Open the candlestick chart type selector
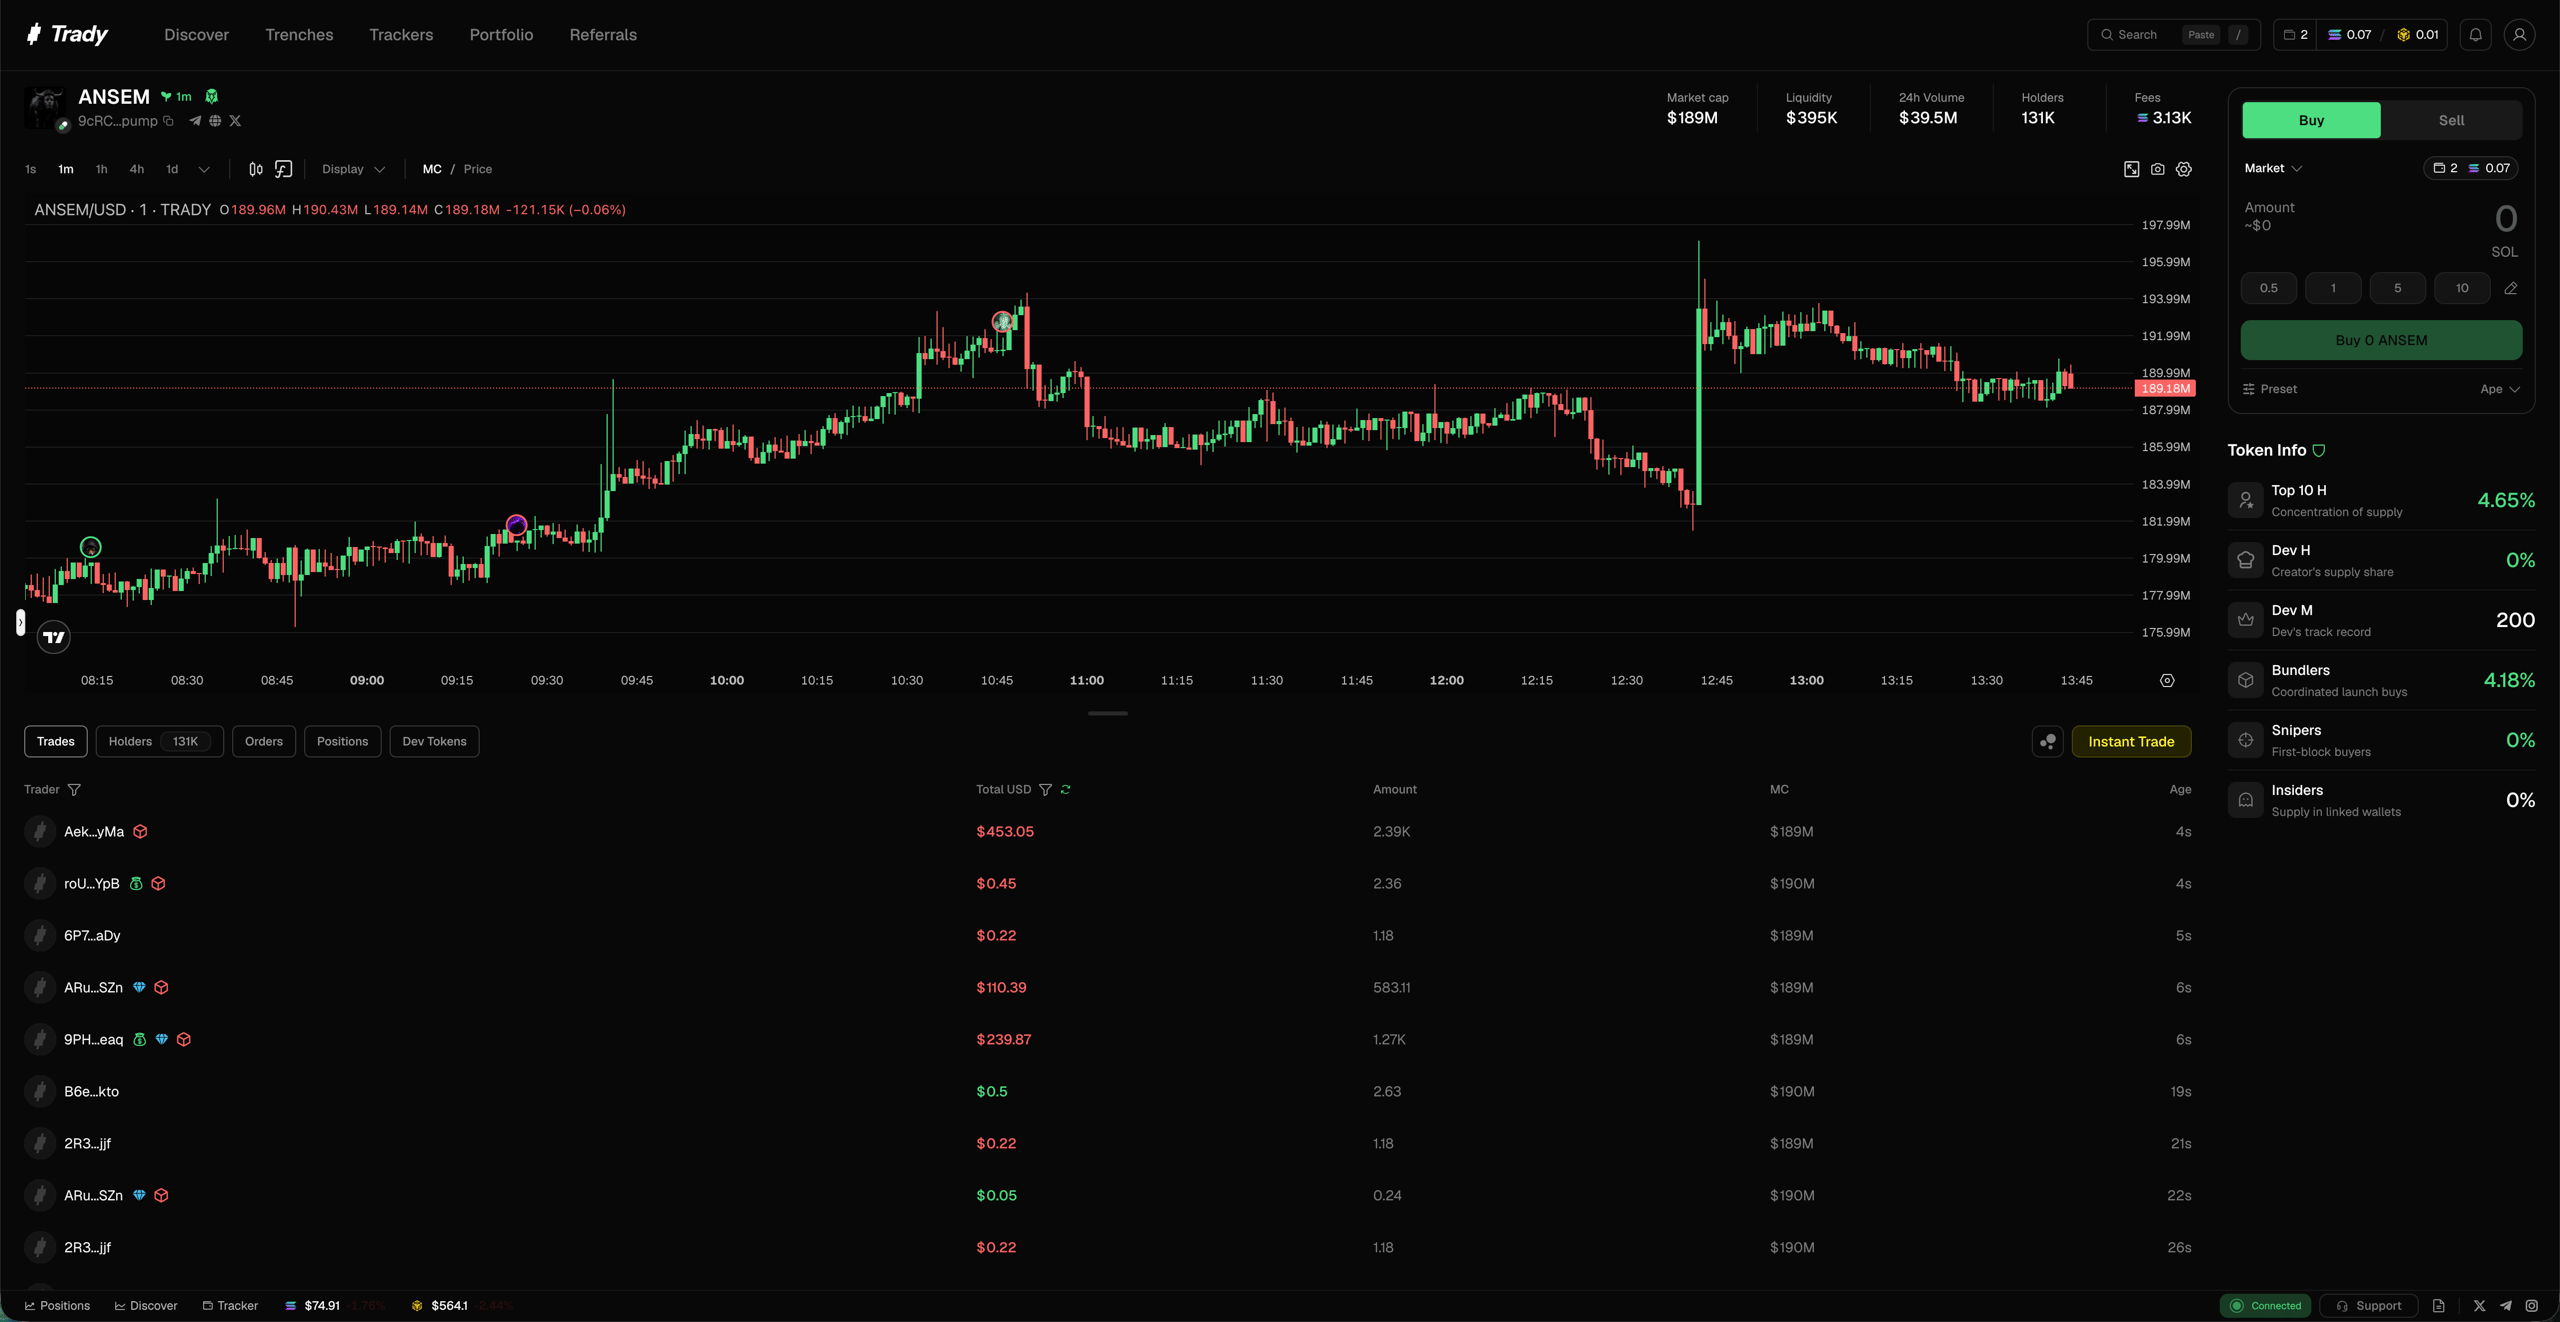This screenshot has height=1322, width=2560. coord(255,169)
